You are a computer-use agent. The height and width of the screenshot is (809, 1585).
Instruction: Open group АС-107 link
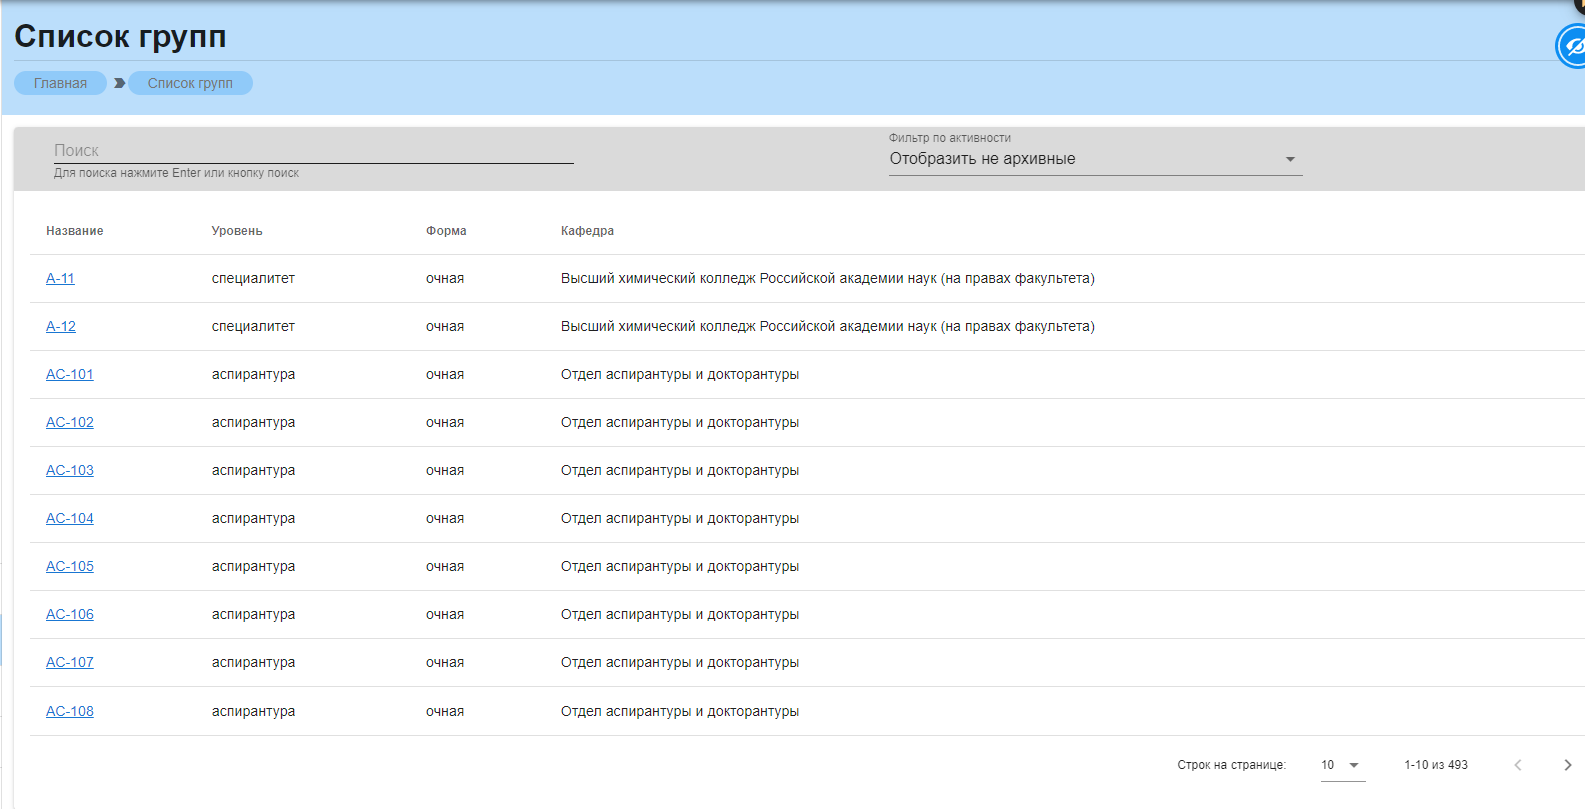click(70, 663)
